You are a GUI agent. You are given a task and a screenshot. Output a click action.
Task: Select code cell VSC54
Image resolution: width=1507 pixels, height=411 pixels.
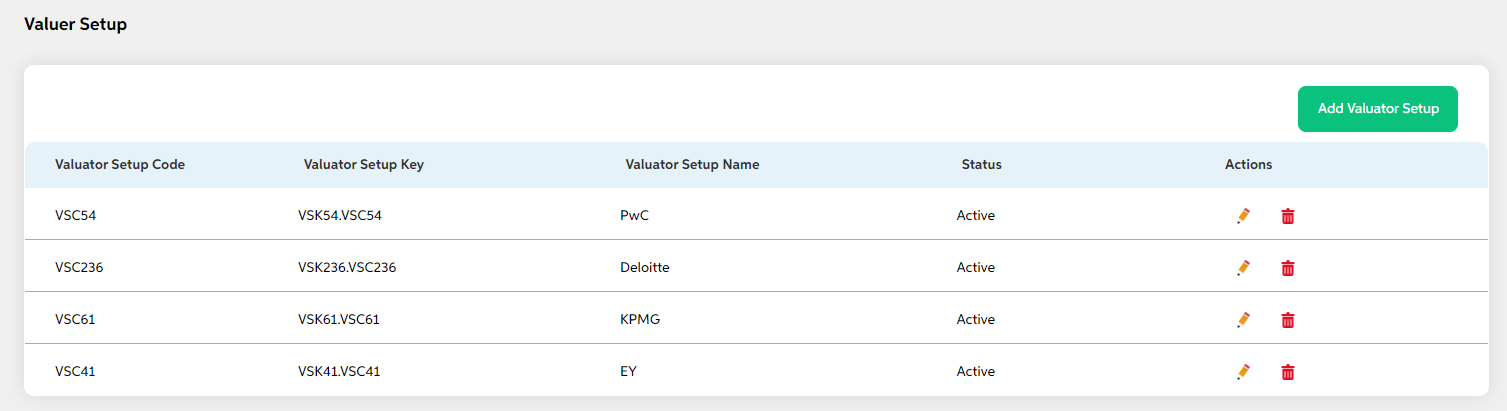[75, 215]
